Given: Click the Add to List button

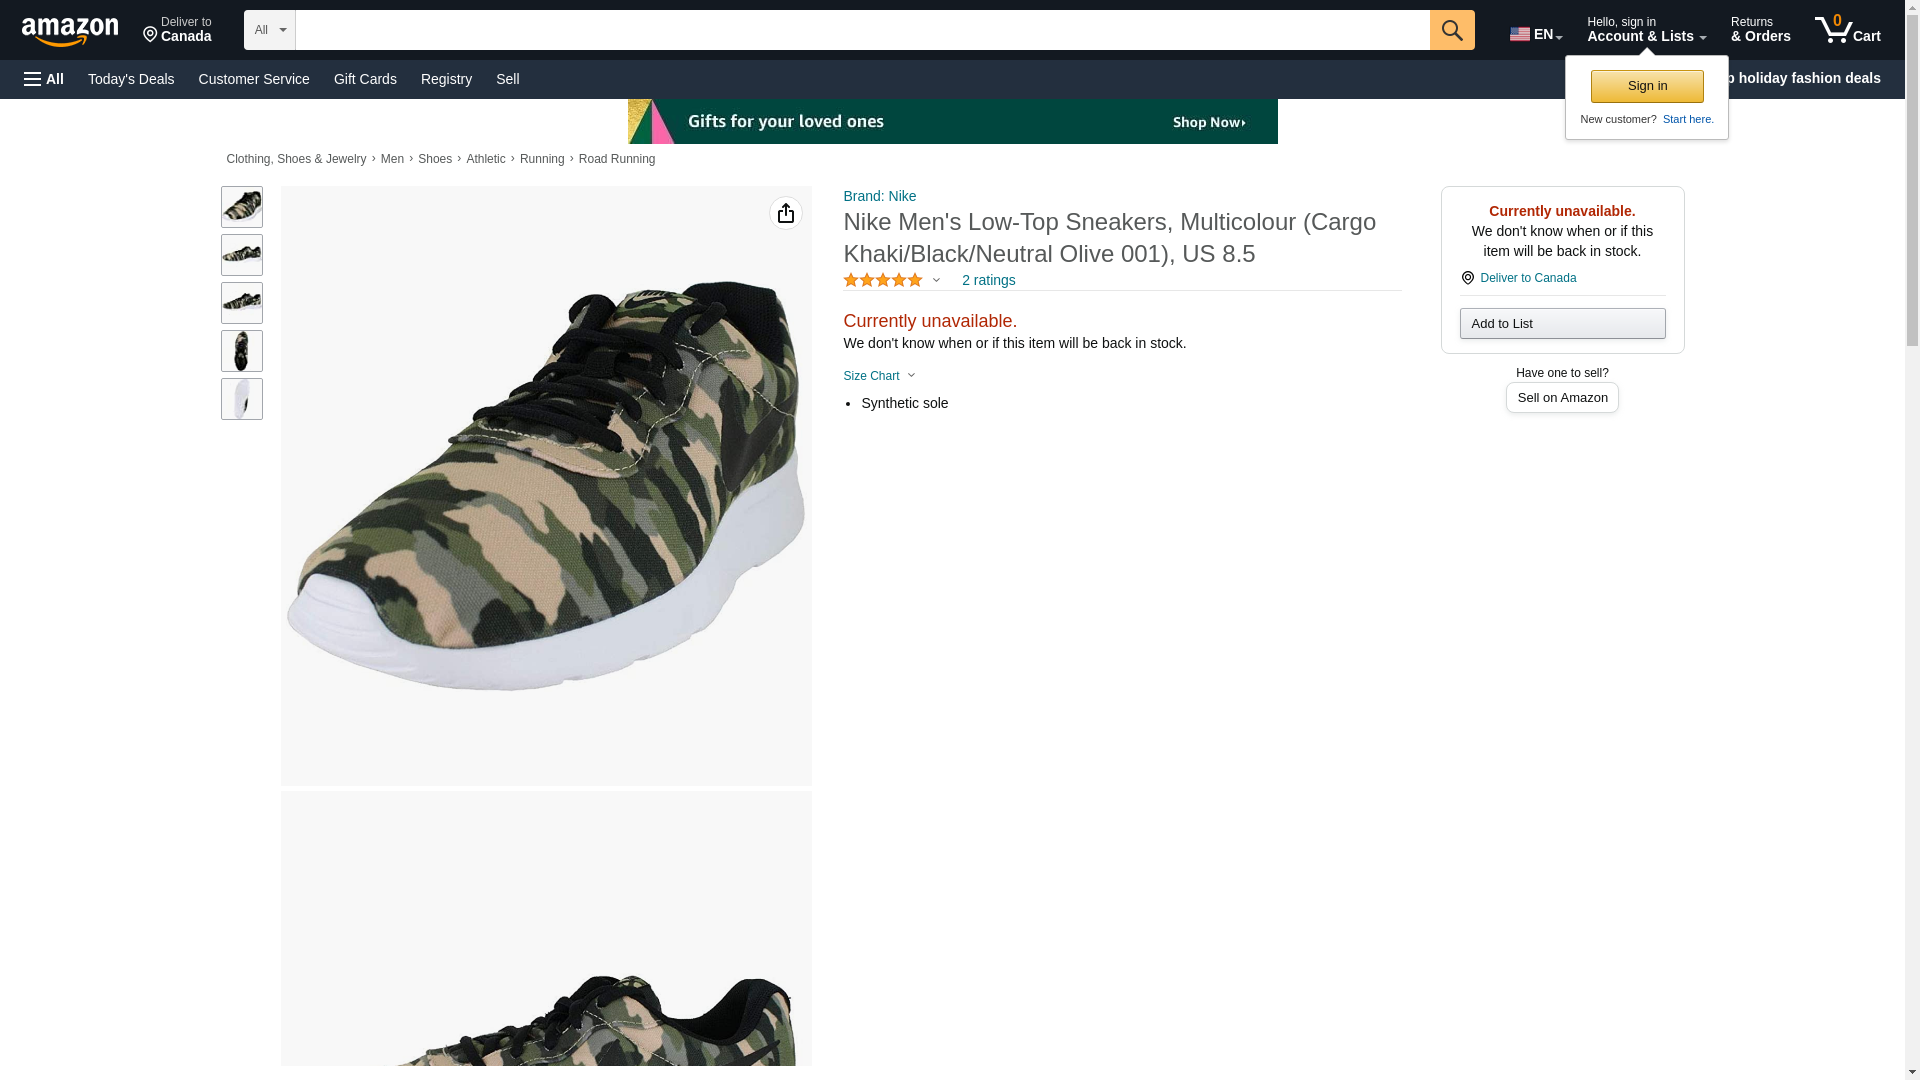Looking at the screenshot, I should [x=1561, y=324].
